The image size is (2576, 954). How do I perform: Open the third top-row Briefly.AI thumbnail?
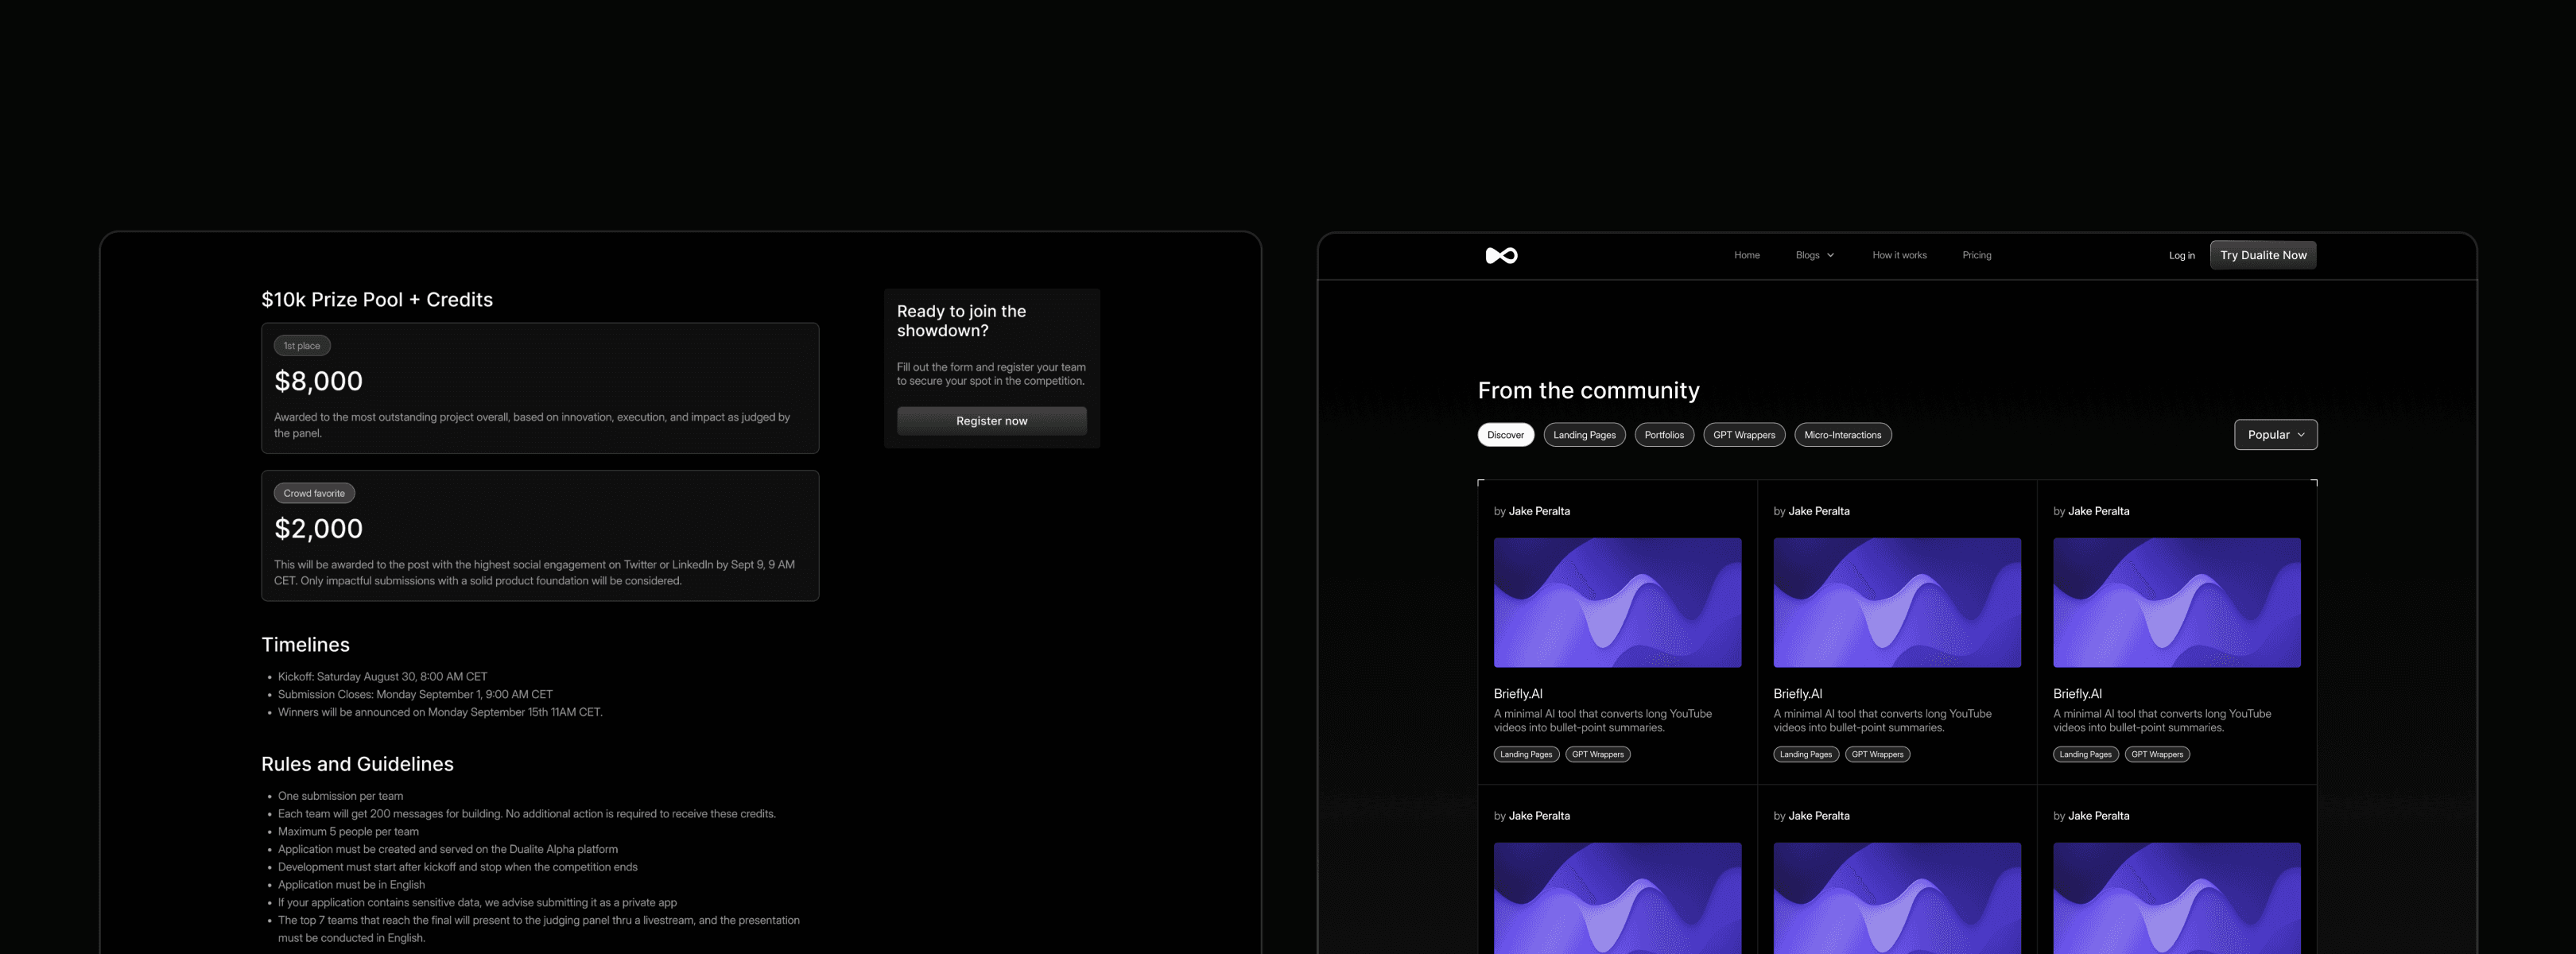coord(2176,603)
